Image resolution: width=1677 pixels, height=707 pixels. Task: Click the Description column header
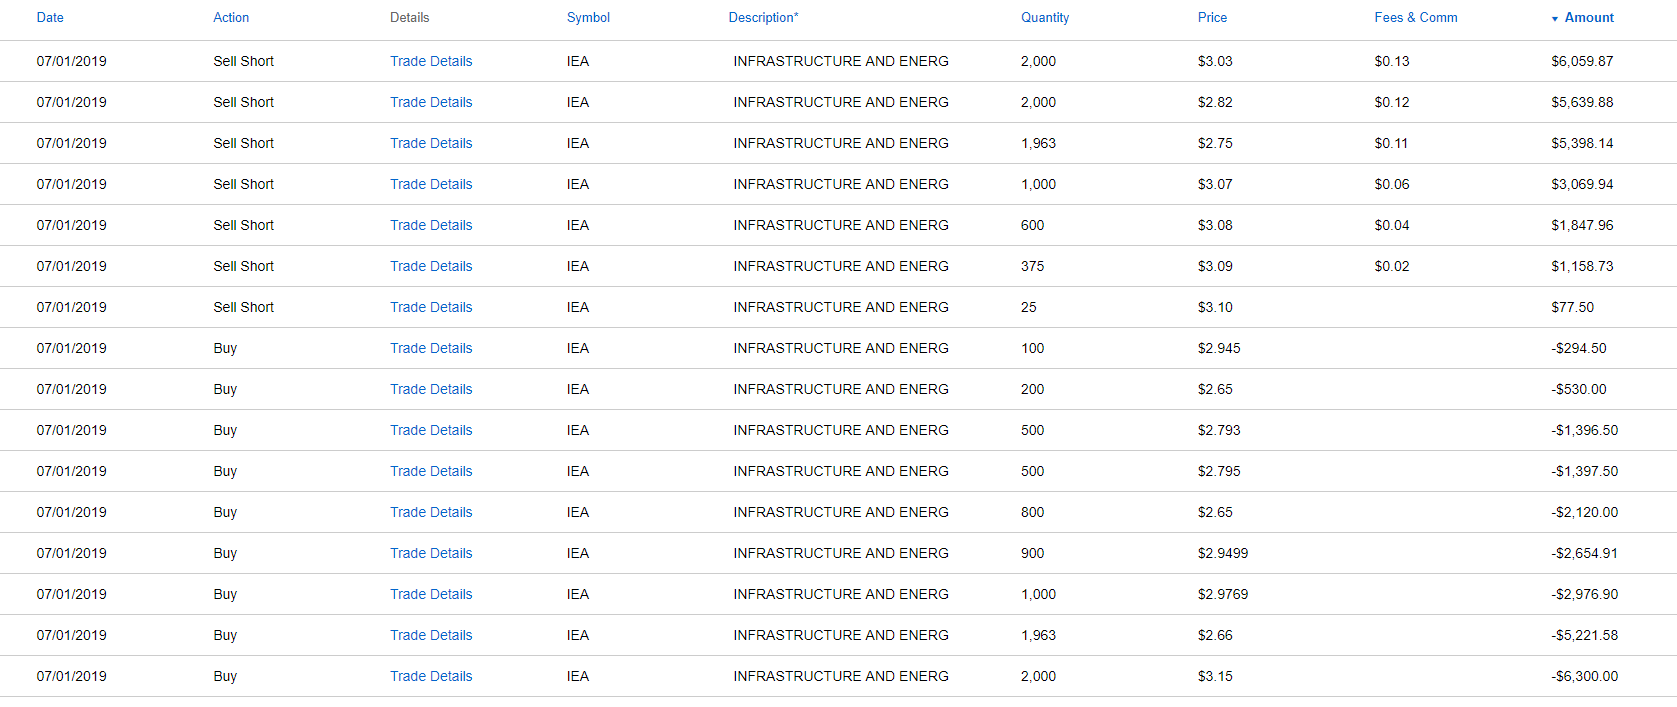763,18
